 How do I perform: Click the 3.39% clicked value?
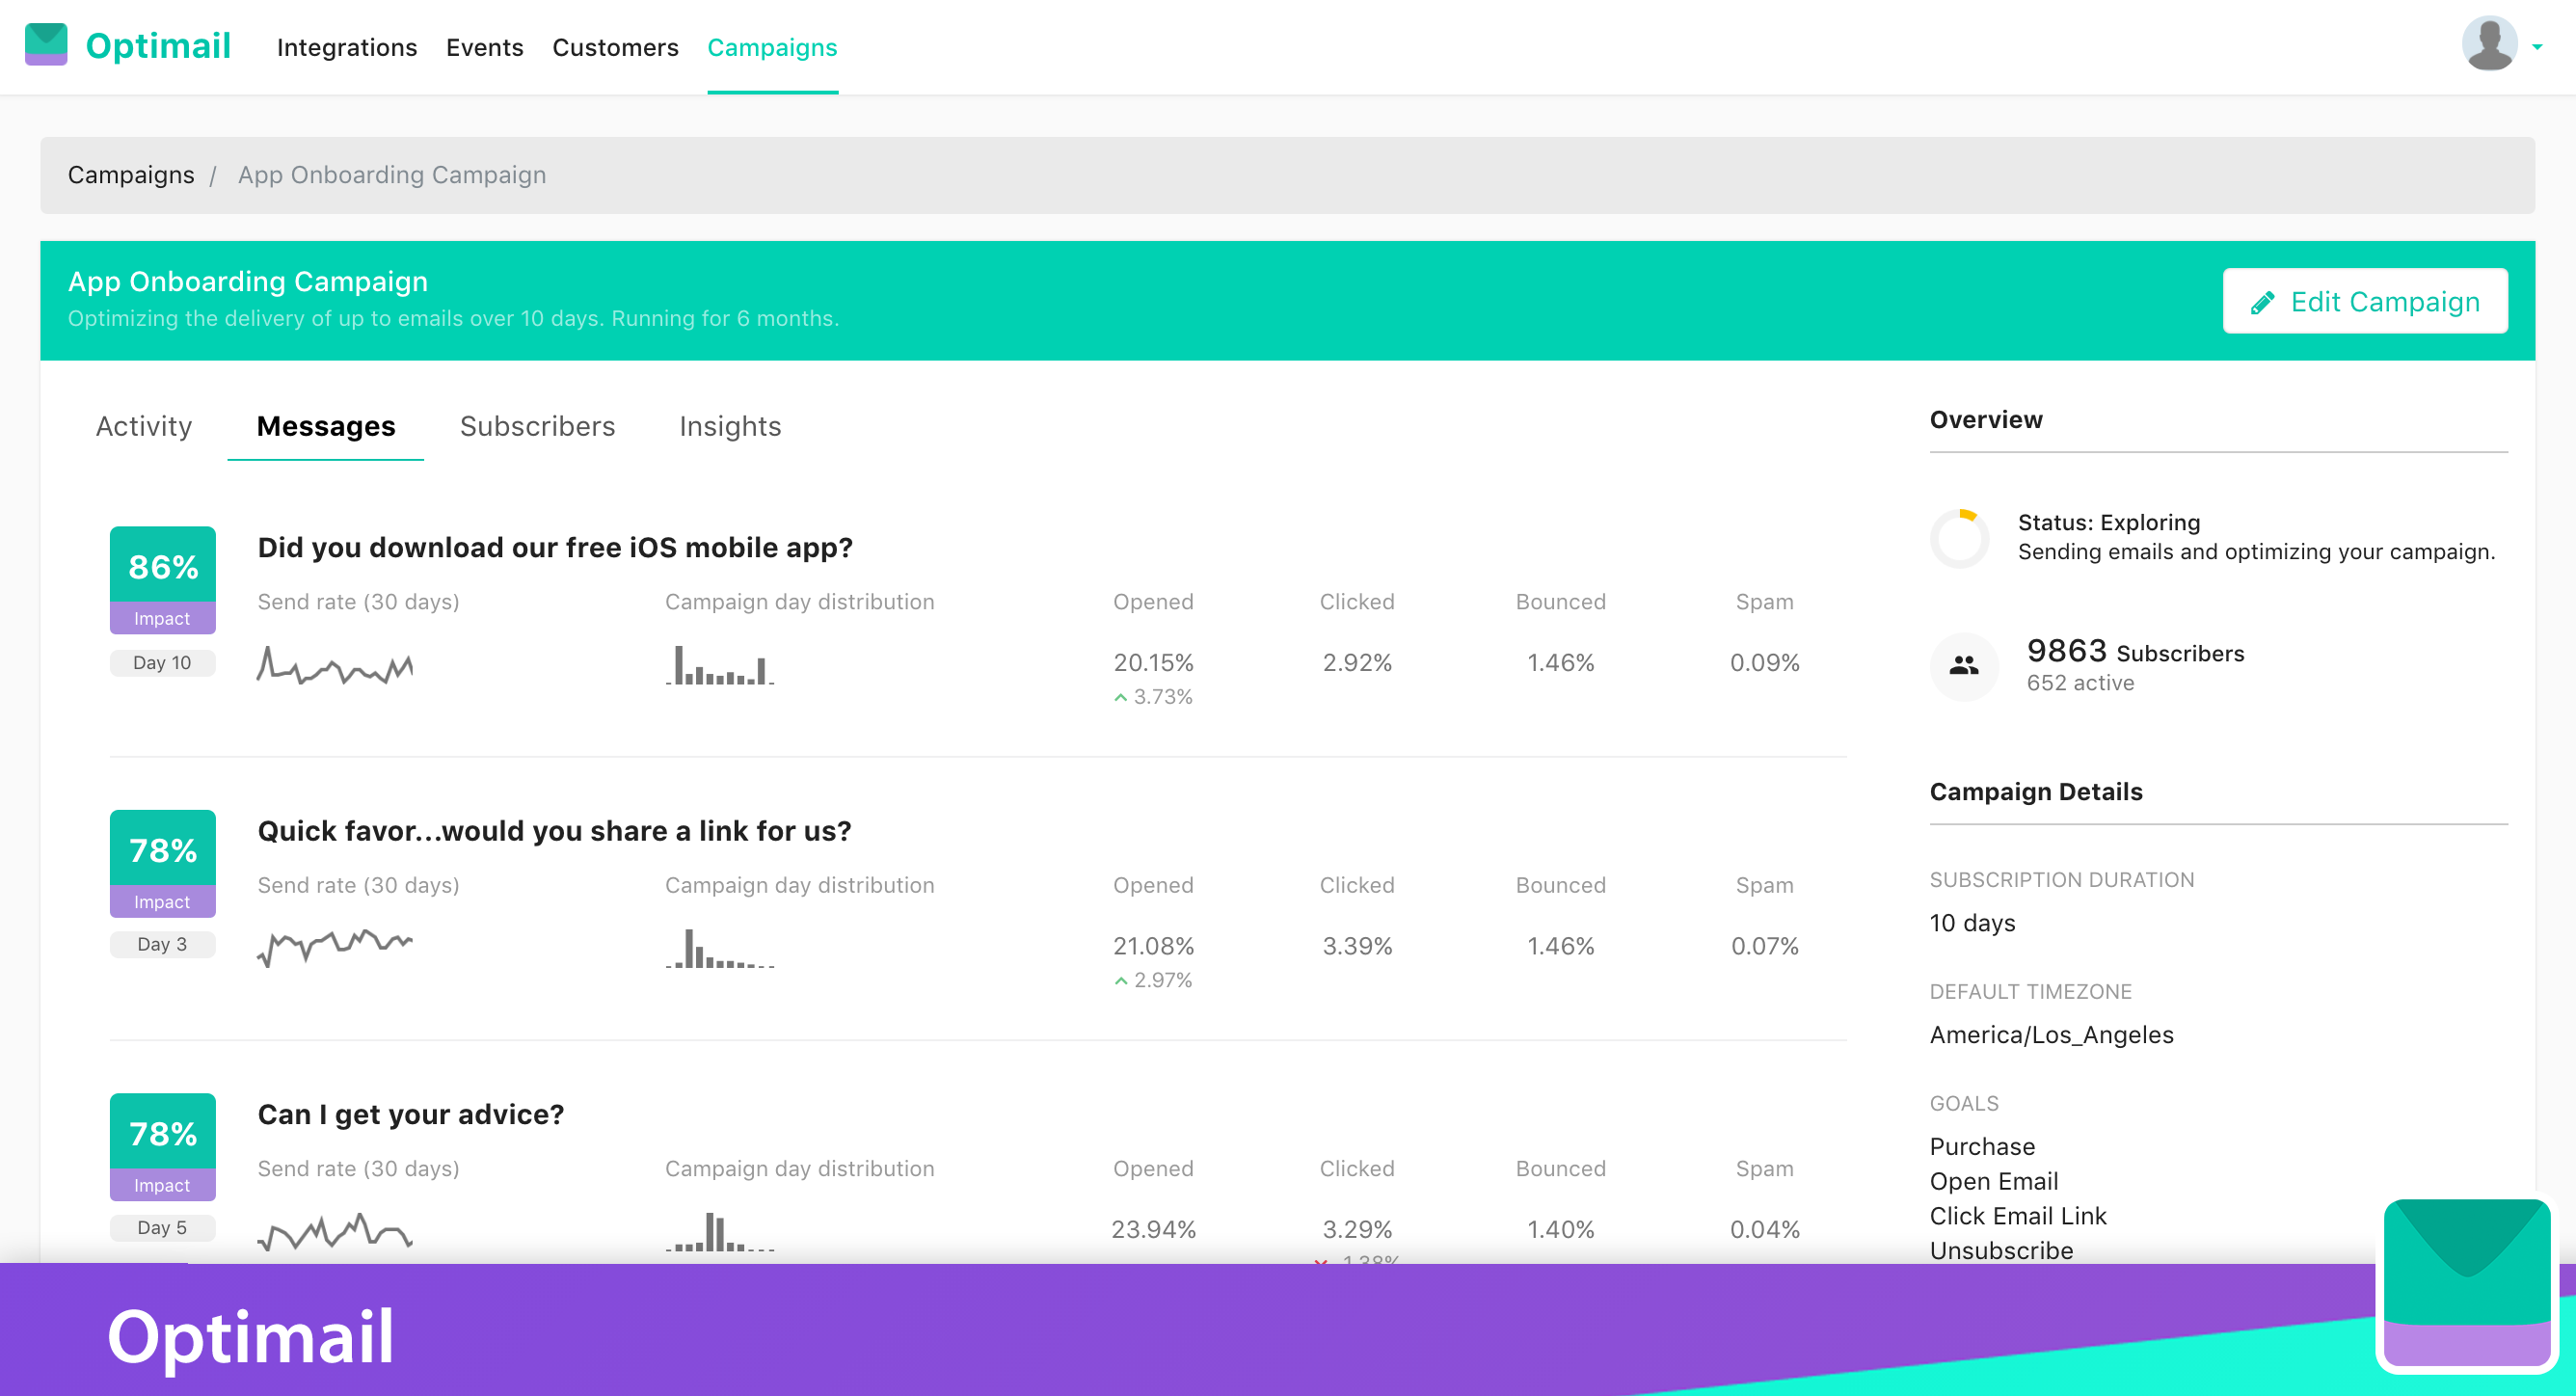(1357, 945)
